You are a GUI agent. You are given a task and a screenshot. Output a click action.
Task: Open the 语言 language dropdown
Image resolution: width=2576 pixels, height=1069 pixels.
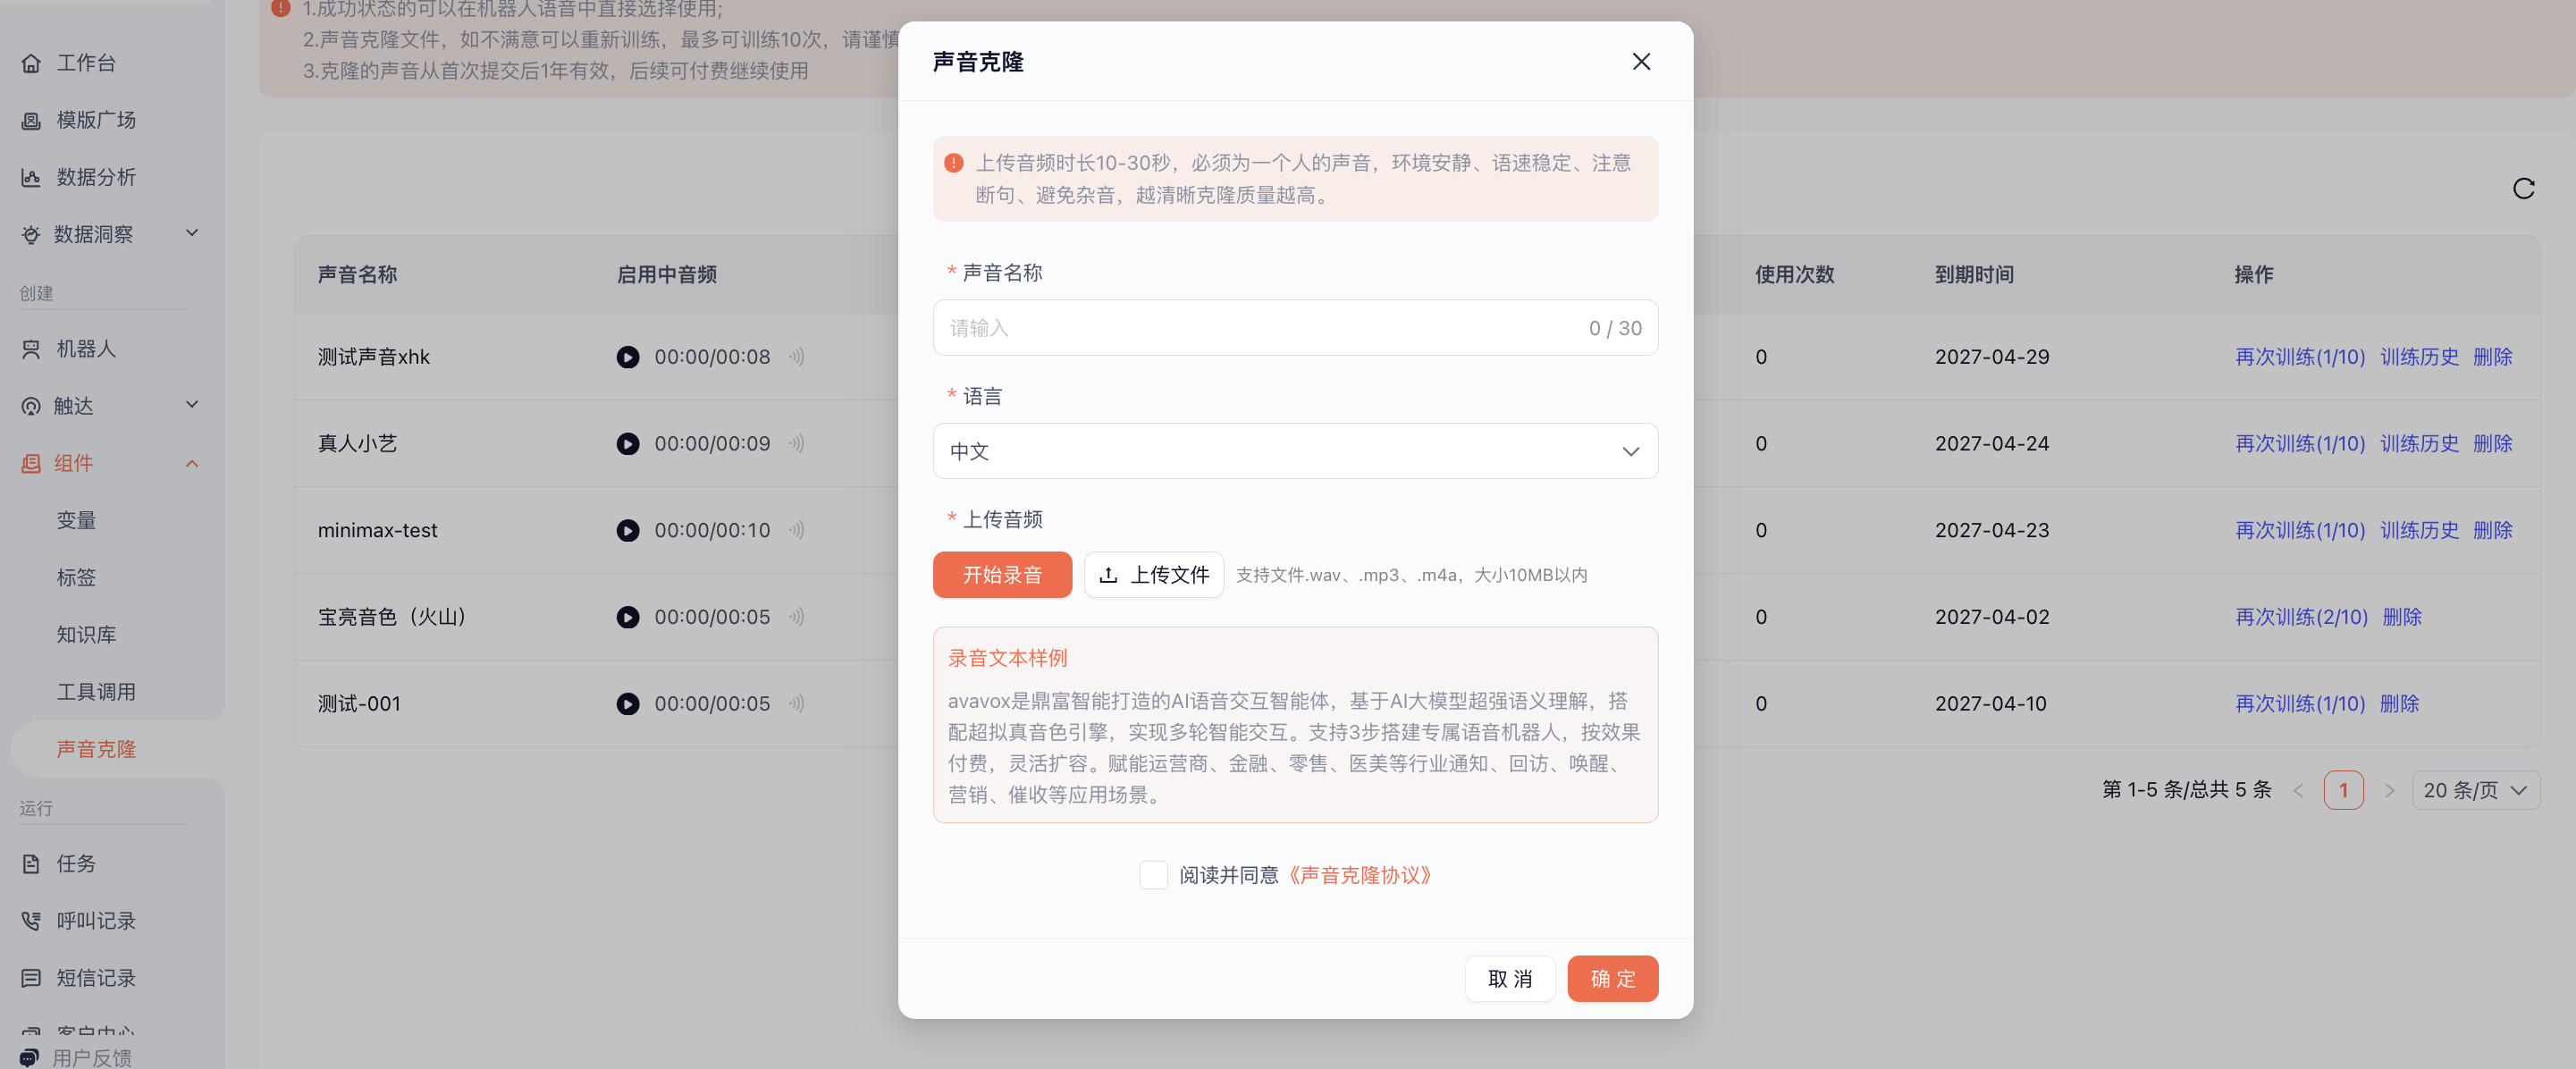pyautogui.click(x=1294, y=451)
